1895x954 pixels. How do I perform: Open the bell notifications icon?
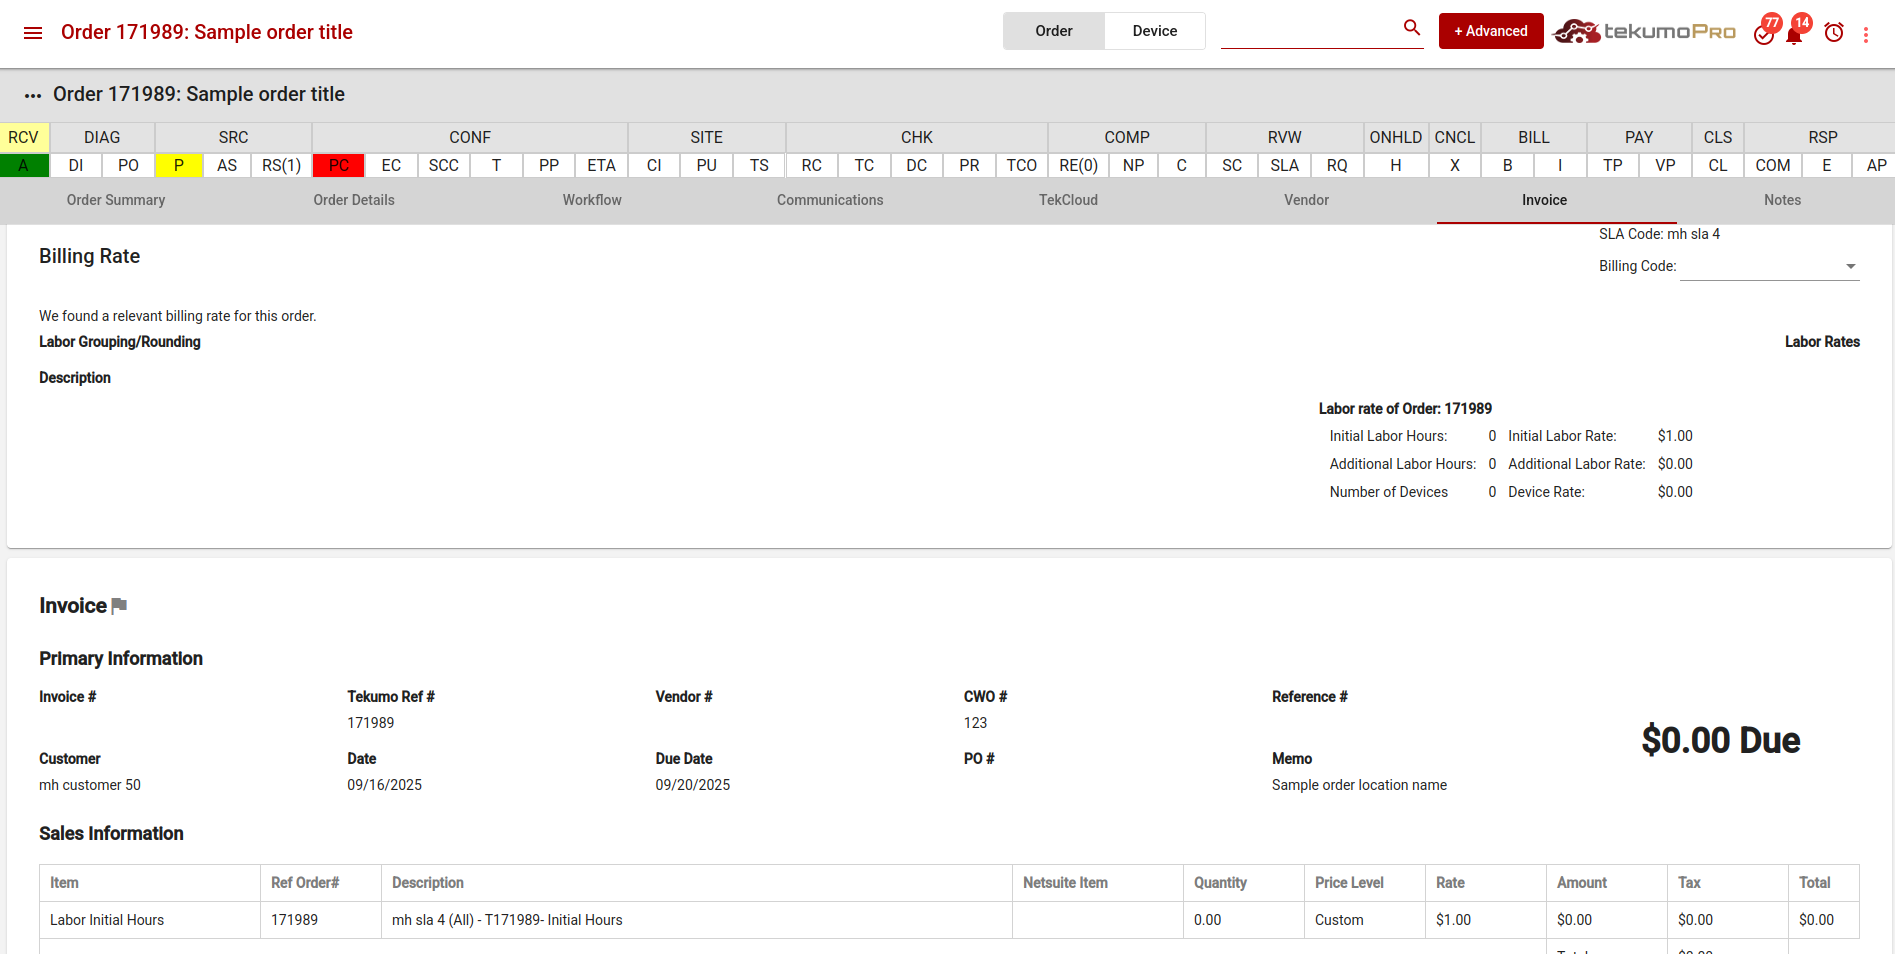1794,34
